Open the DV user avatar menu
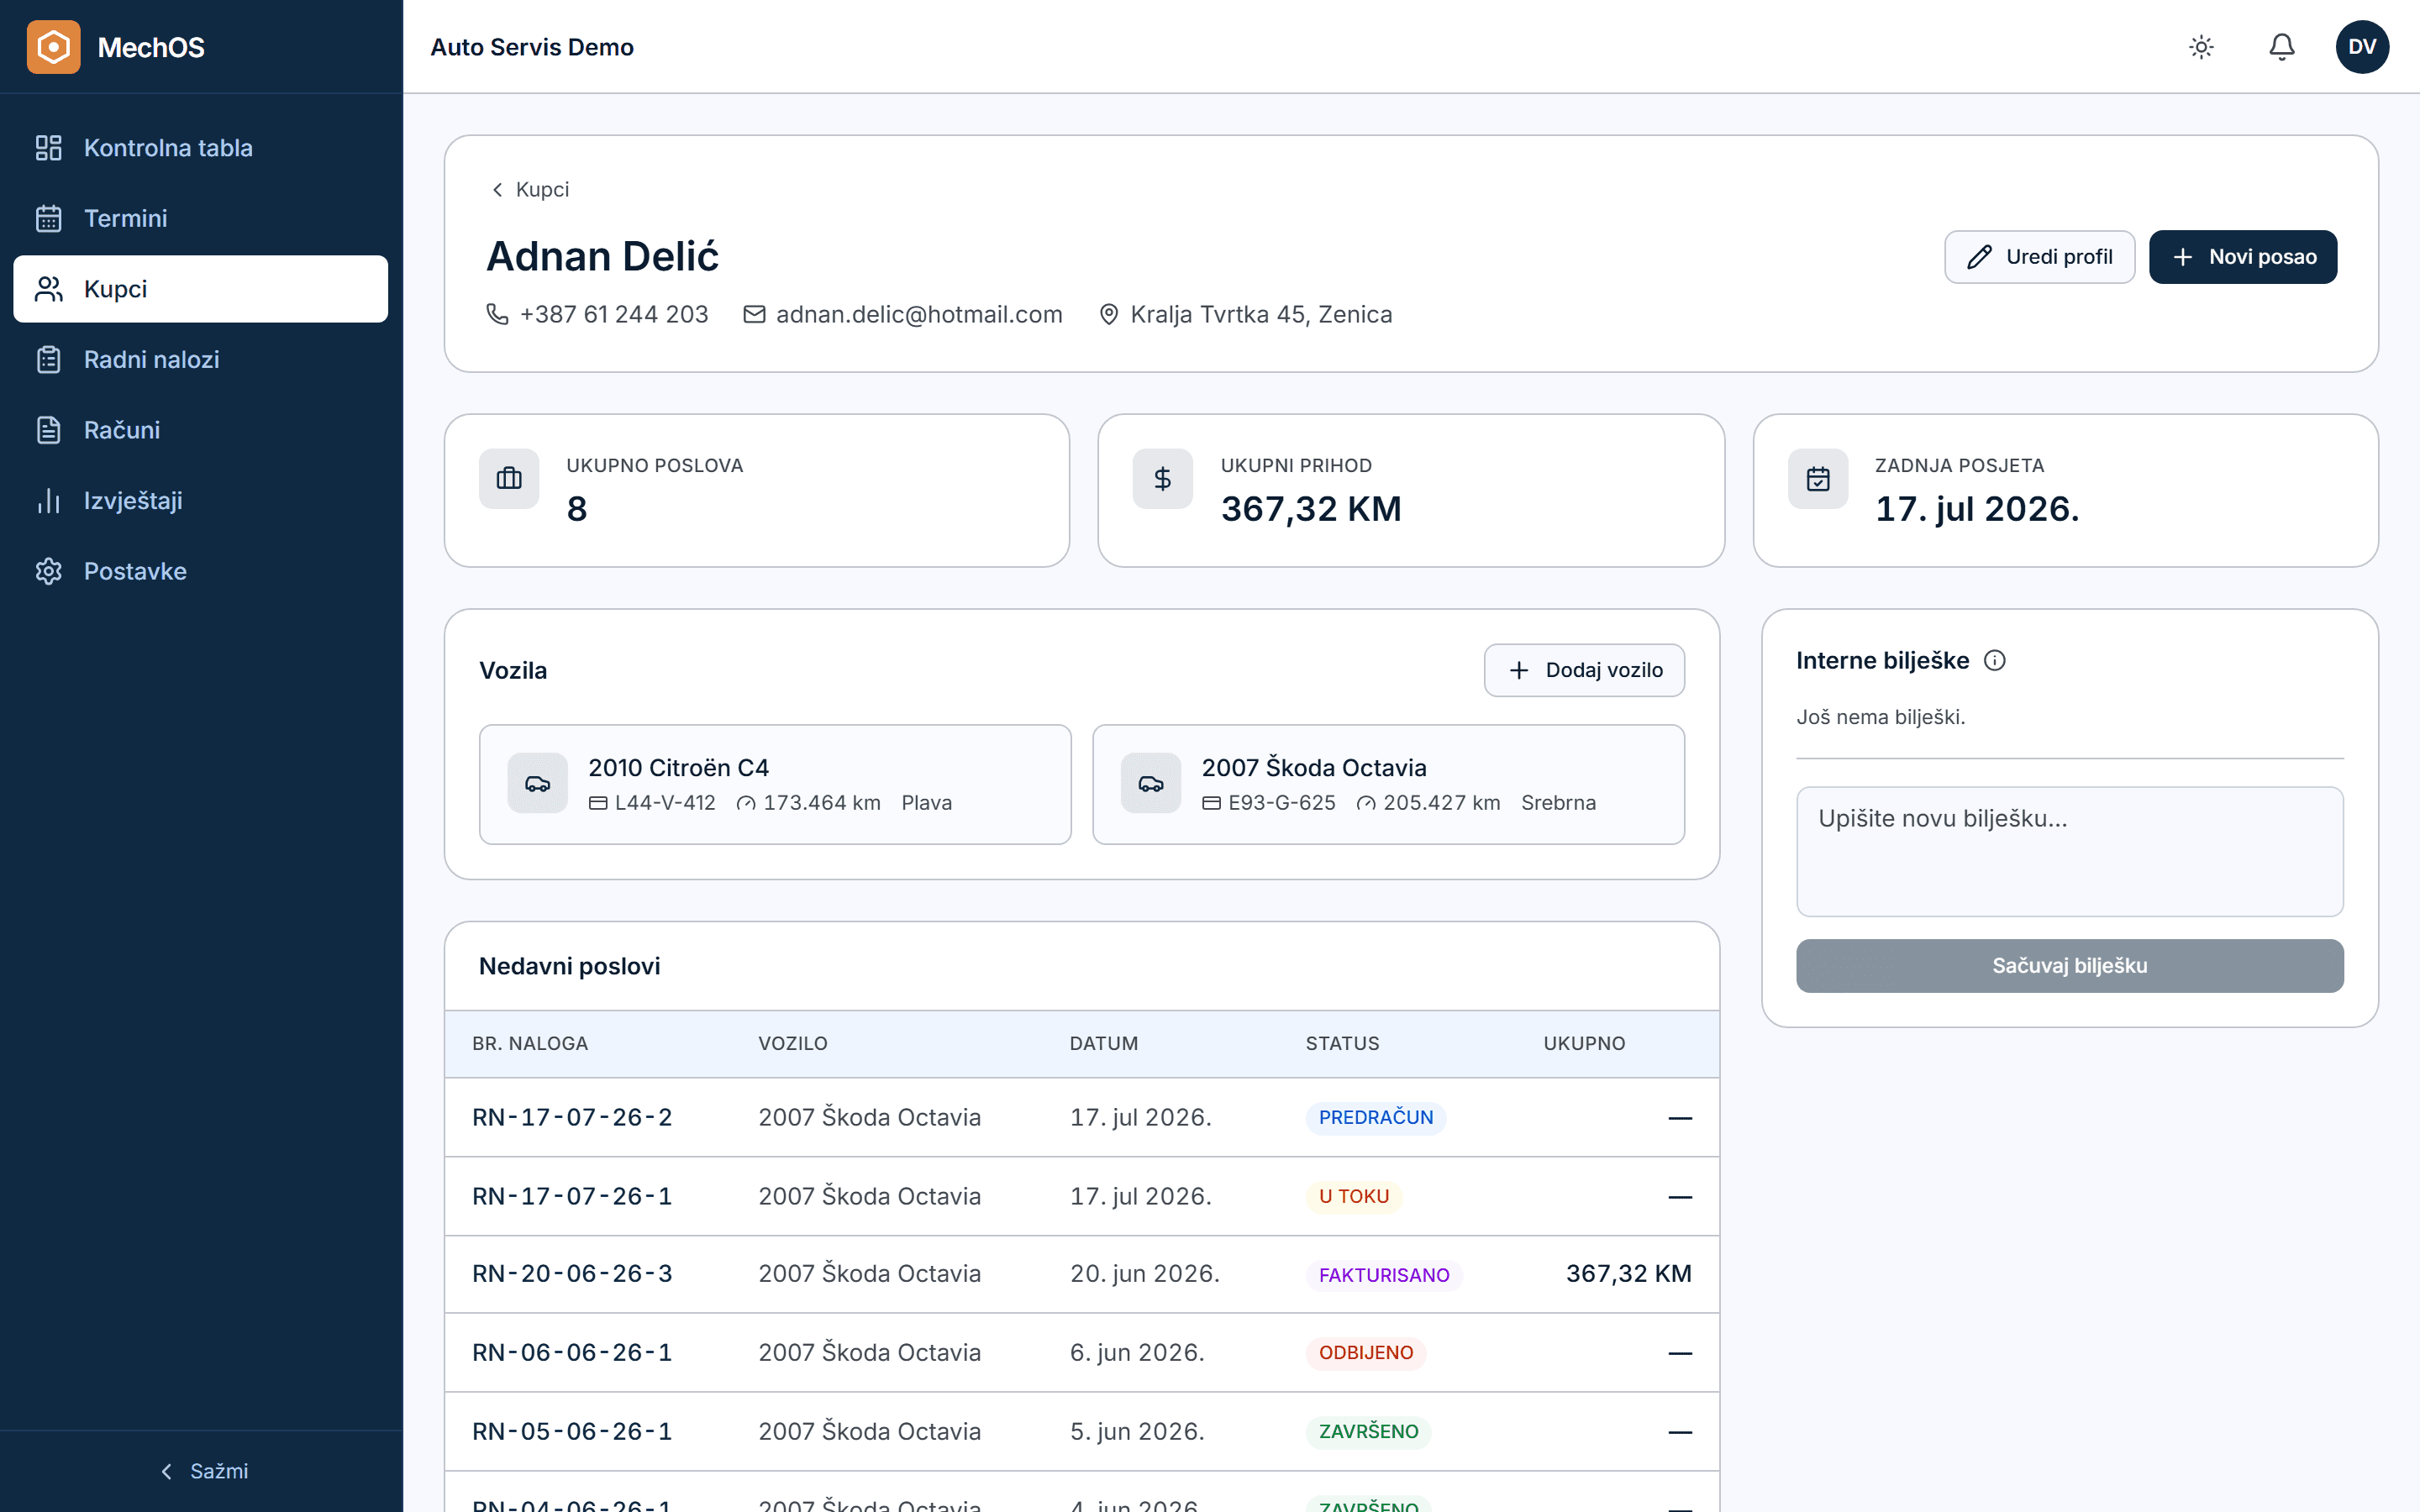Screen dimensions: 2420x1512 (2362, 47)
